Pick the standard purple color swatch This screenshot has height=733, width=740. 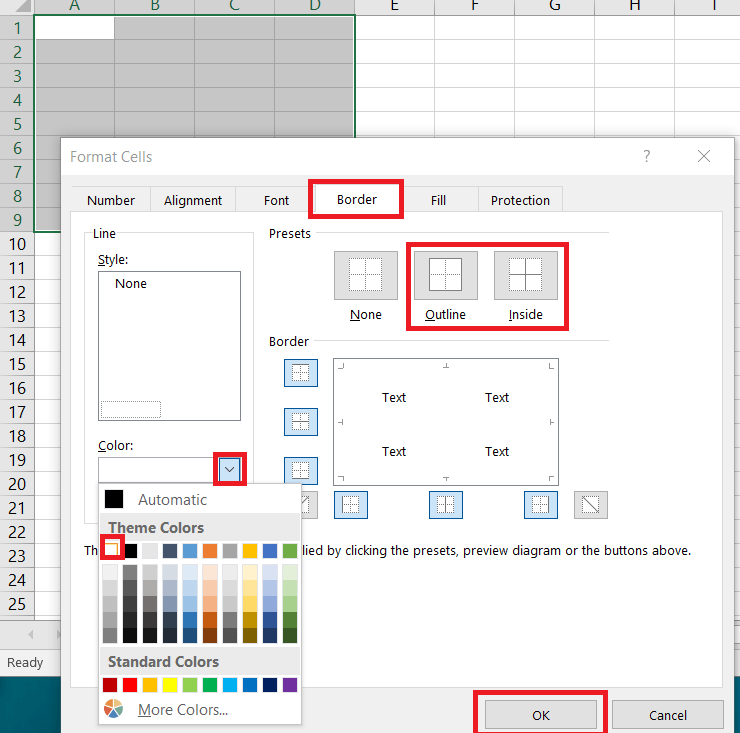(x=290, y=684)
